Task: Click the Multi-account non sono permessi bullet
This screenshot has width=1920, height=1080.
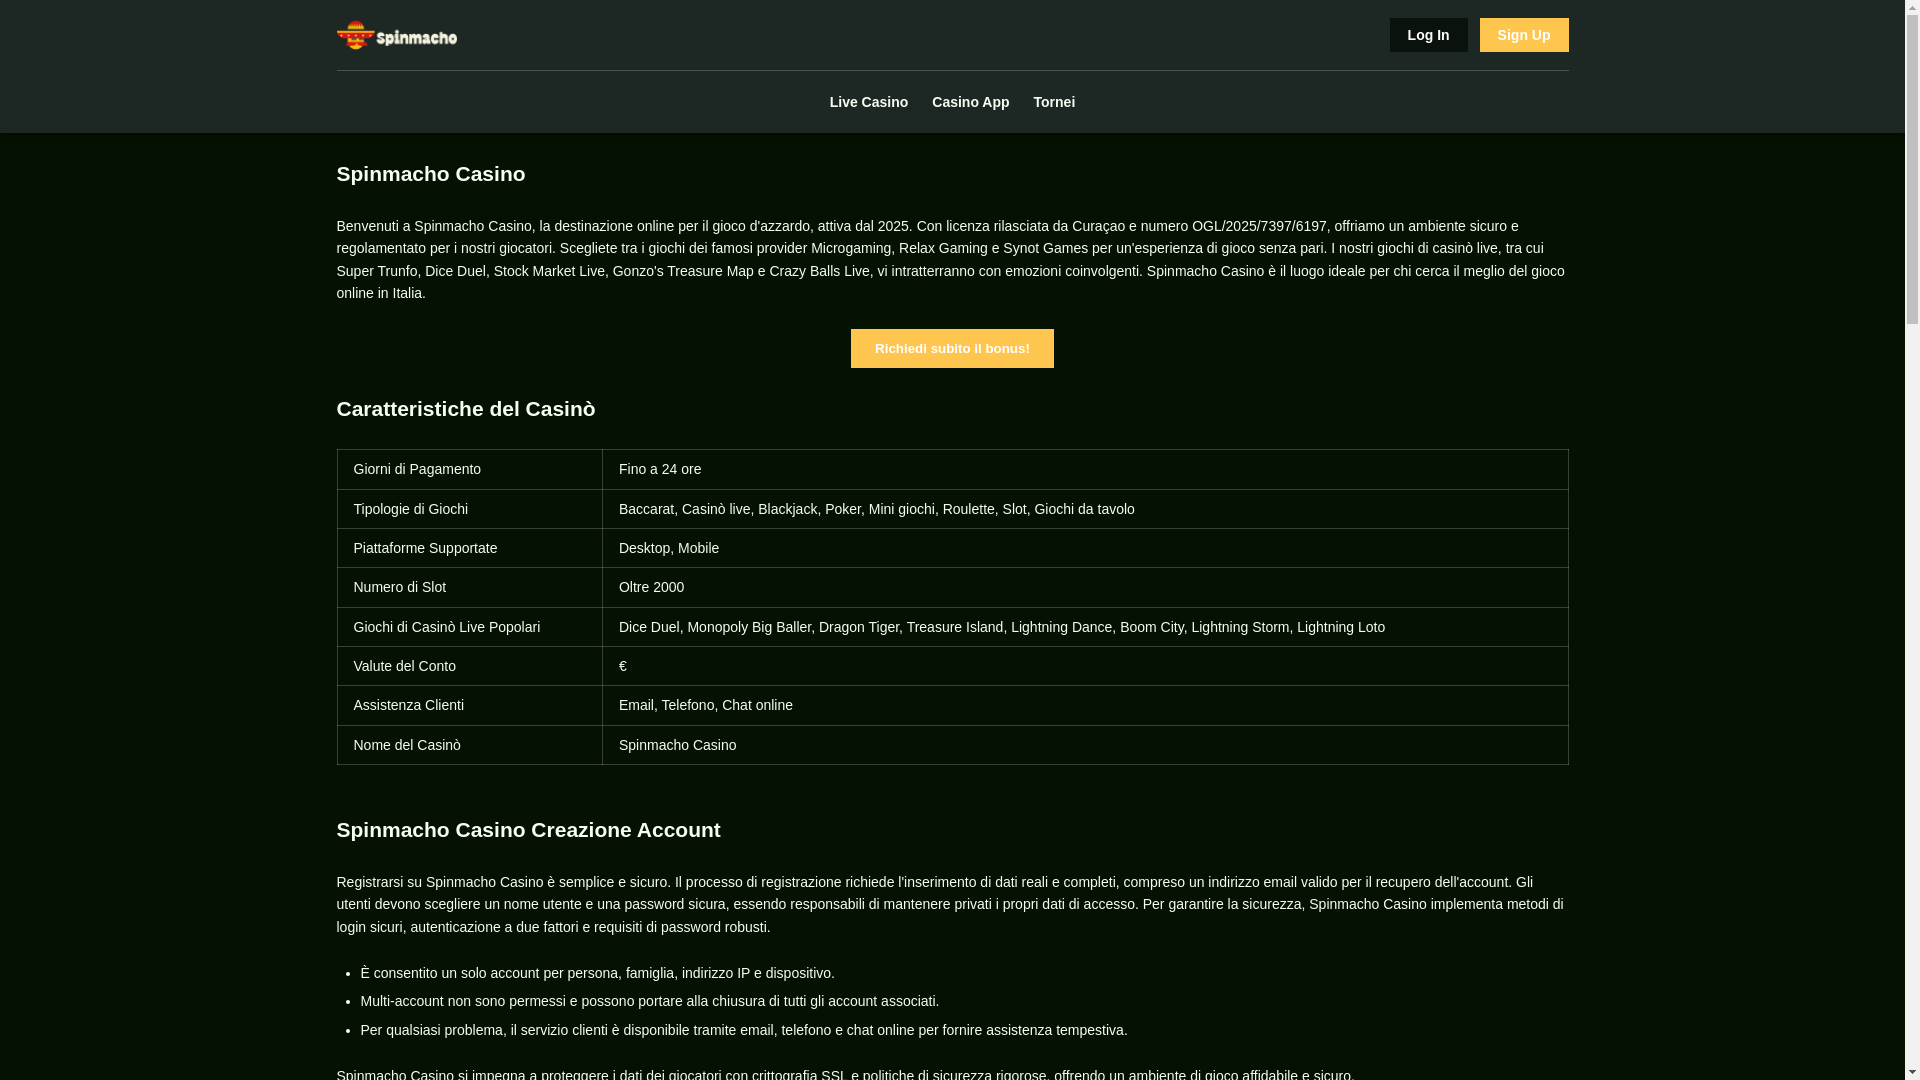Action: tap(649, 1001)
